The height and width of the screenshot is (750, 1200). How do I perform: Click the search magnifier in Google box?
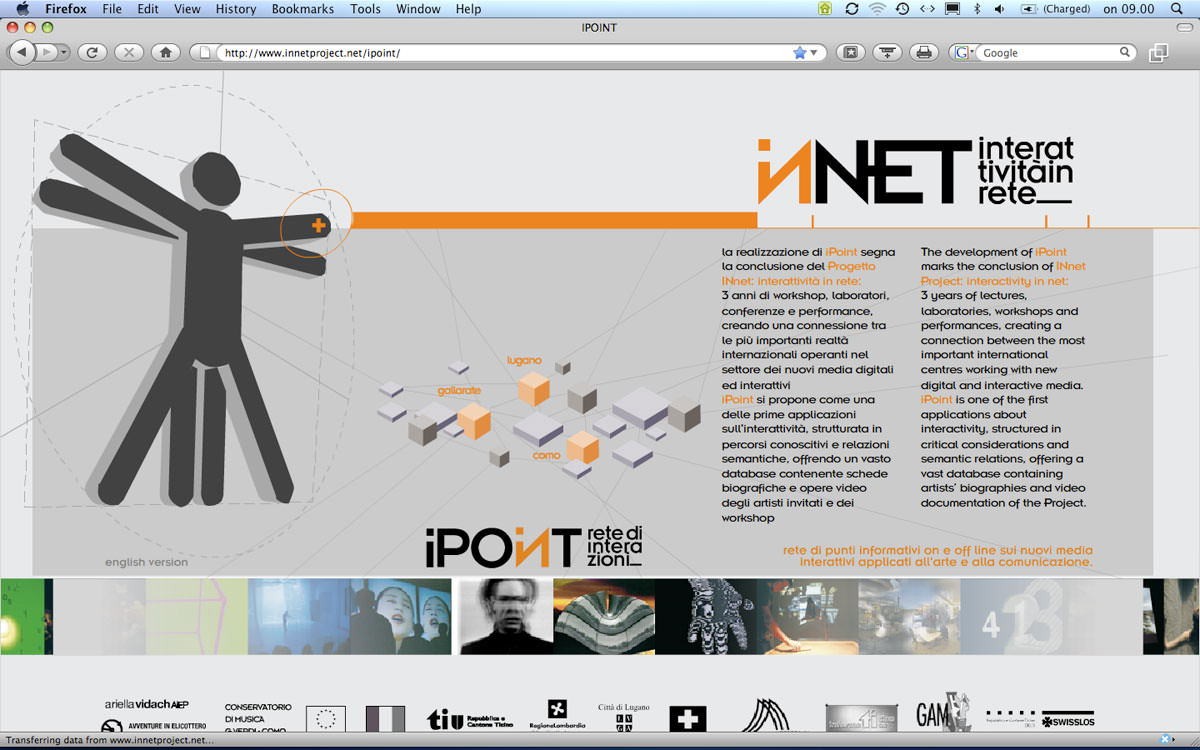[1125, 52]
